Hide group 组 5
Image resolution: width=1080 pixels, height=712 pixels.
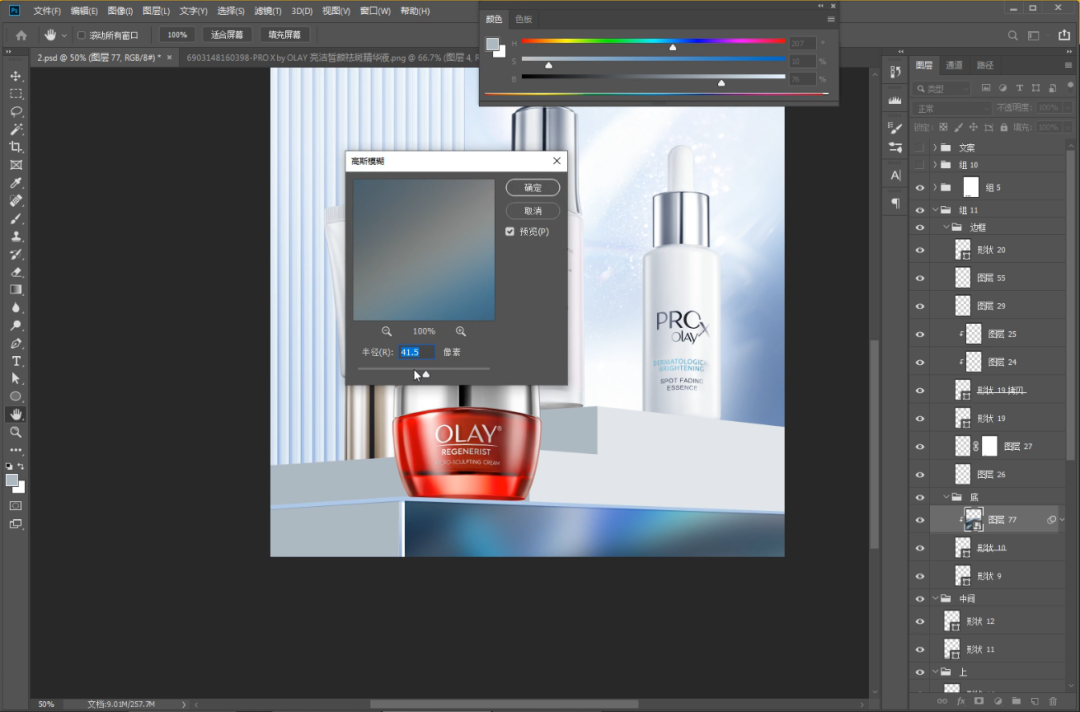tap(920, 187)
